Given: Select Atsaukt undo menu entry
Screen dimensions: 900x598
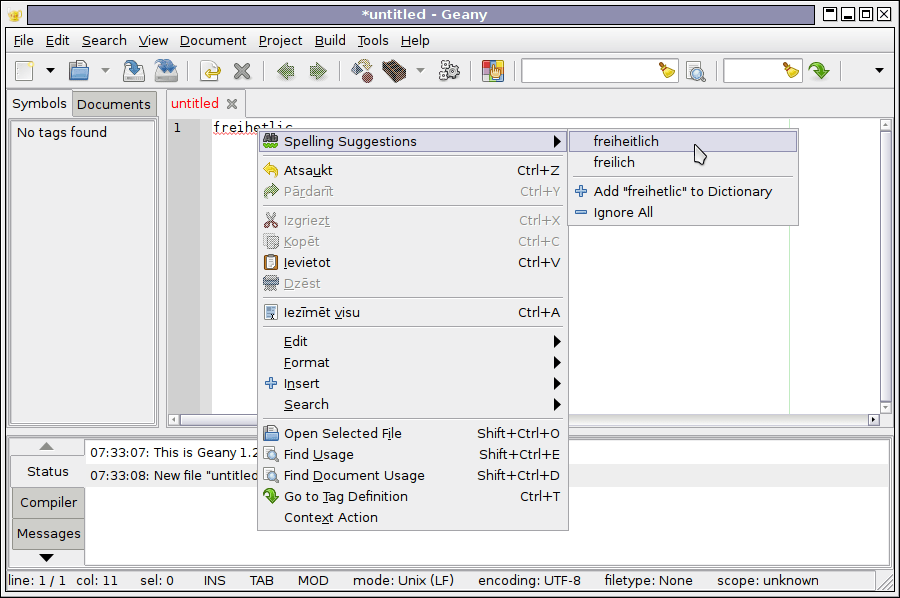Looking at the screenshot, I should point(413,170).
